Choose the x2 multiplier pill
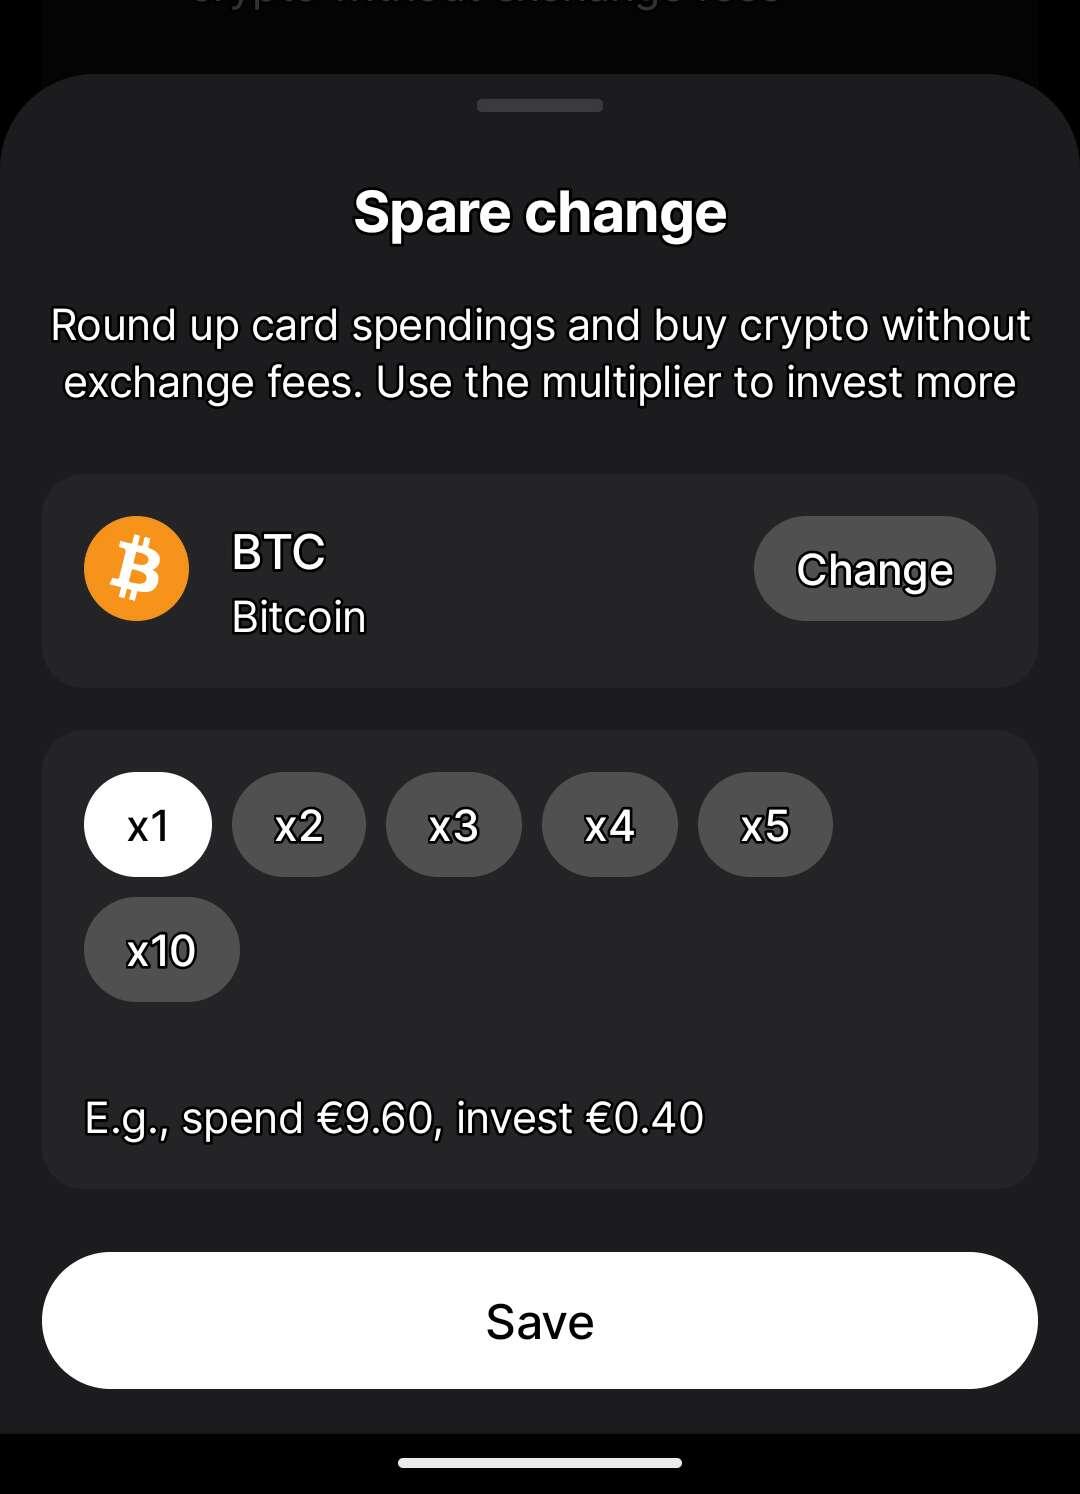Viewport: 1080px width, 1494px height. coord(299,825)
